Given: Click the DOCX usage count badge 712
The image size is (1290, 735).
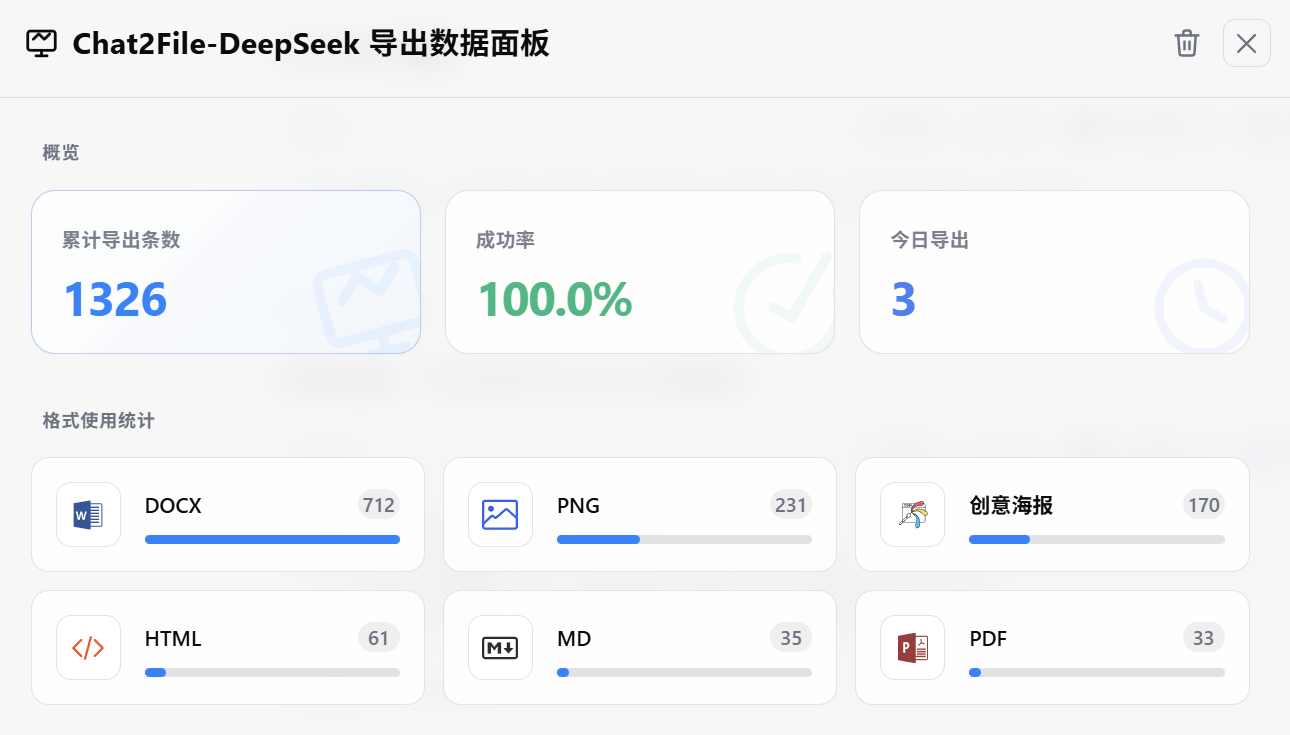Looking at the screenshot, I should 378,505.
